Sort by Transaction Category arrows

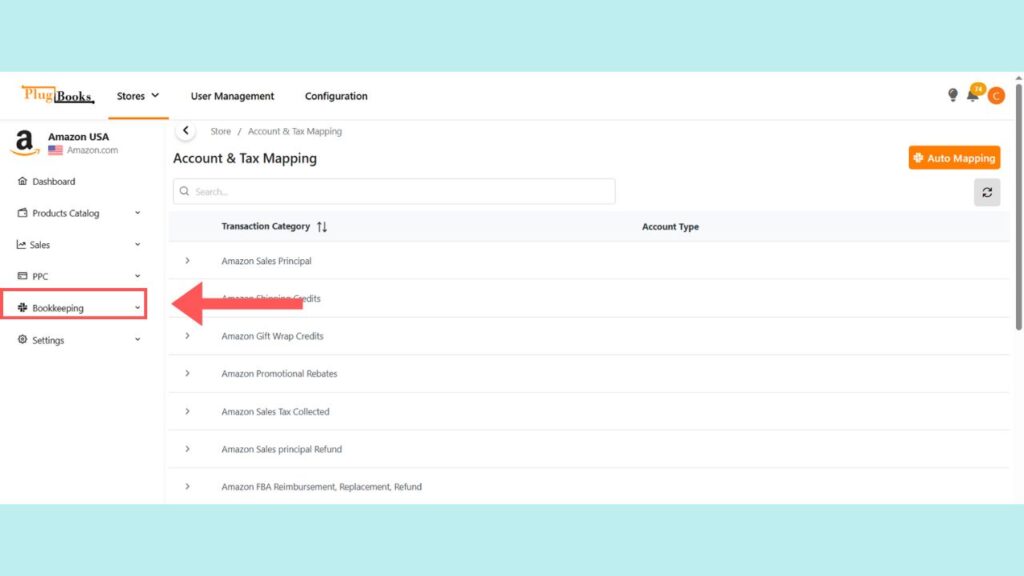[322, 227]
